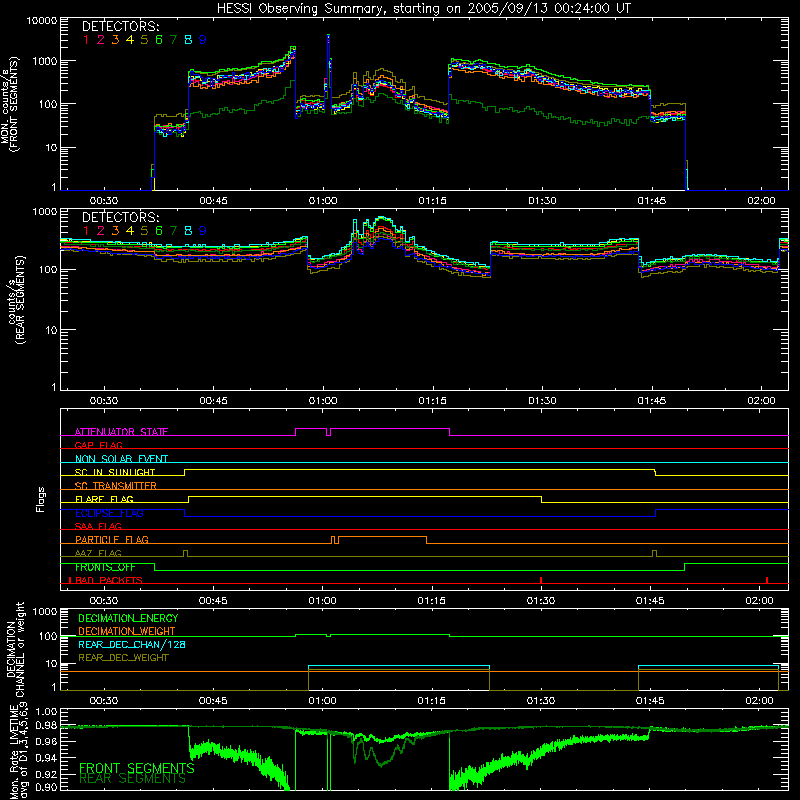The width and height of the screenshot is (800, 800).
Task: Select detector 1 label in rear segments legend
Action: 86,231
